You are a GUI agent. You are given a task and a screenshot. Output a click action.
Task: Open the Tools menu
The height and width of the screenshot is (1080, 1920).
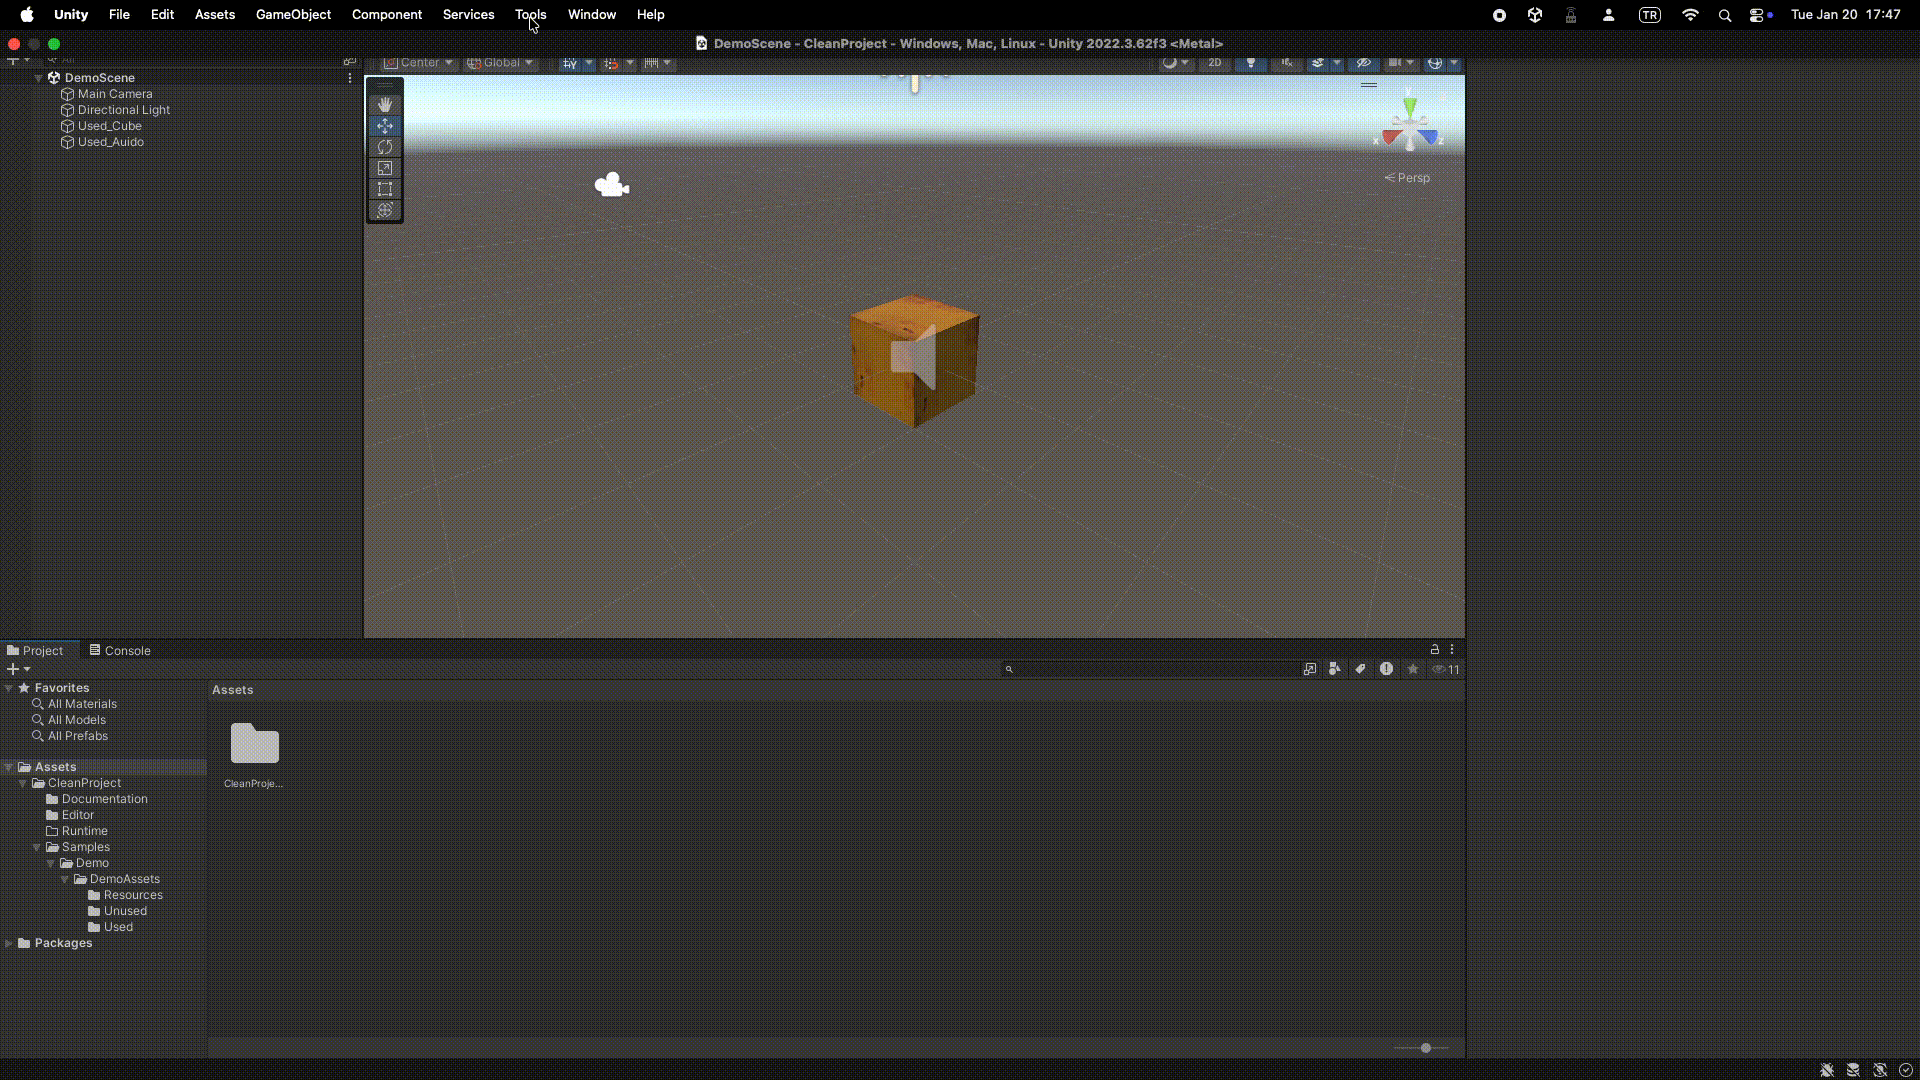pyautogui.click(x=530, y=14)
